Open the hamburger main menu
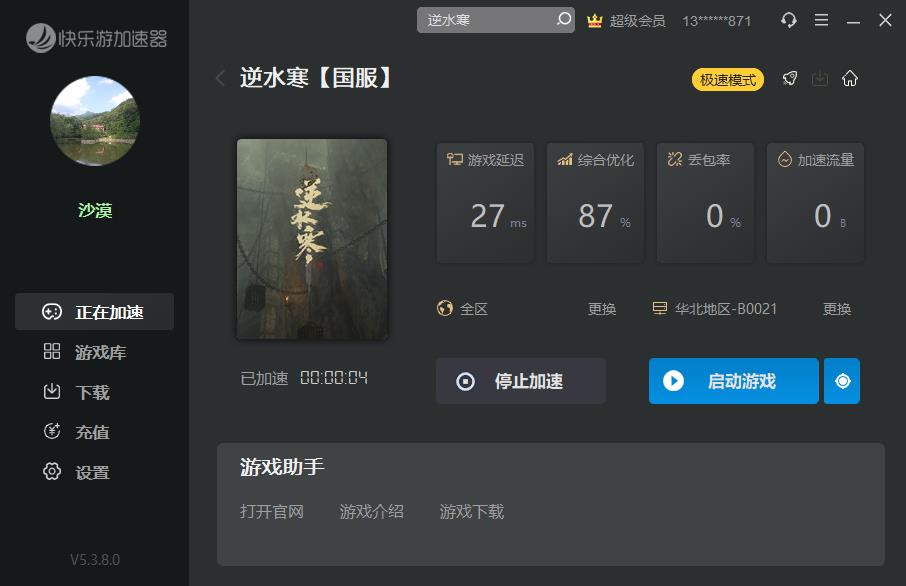This screenshot has width=906, height=586. pos(821,20)
